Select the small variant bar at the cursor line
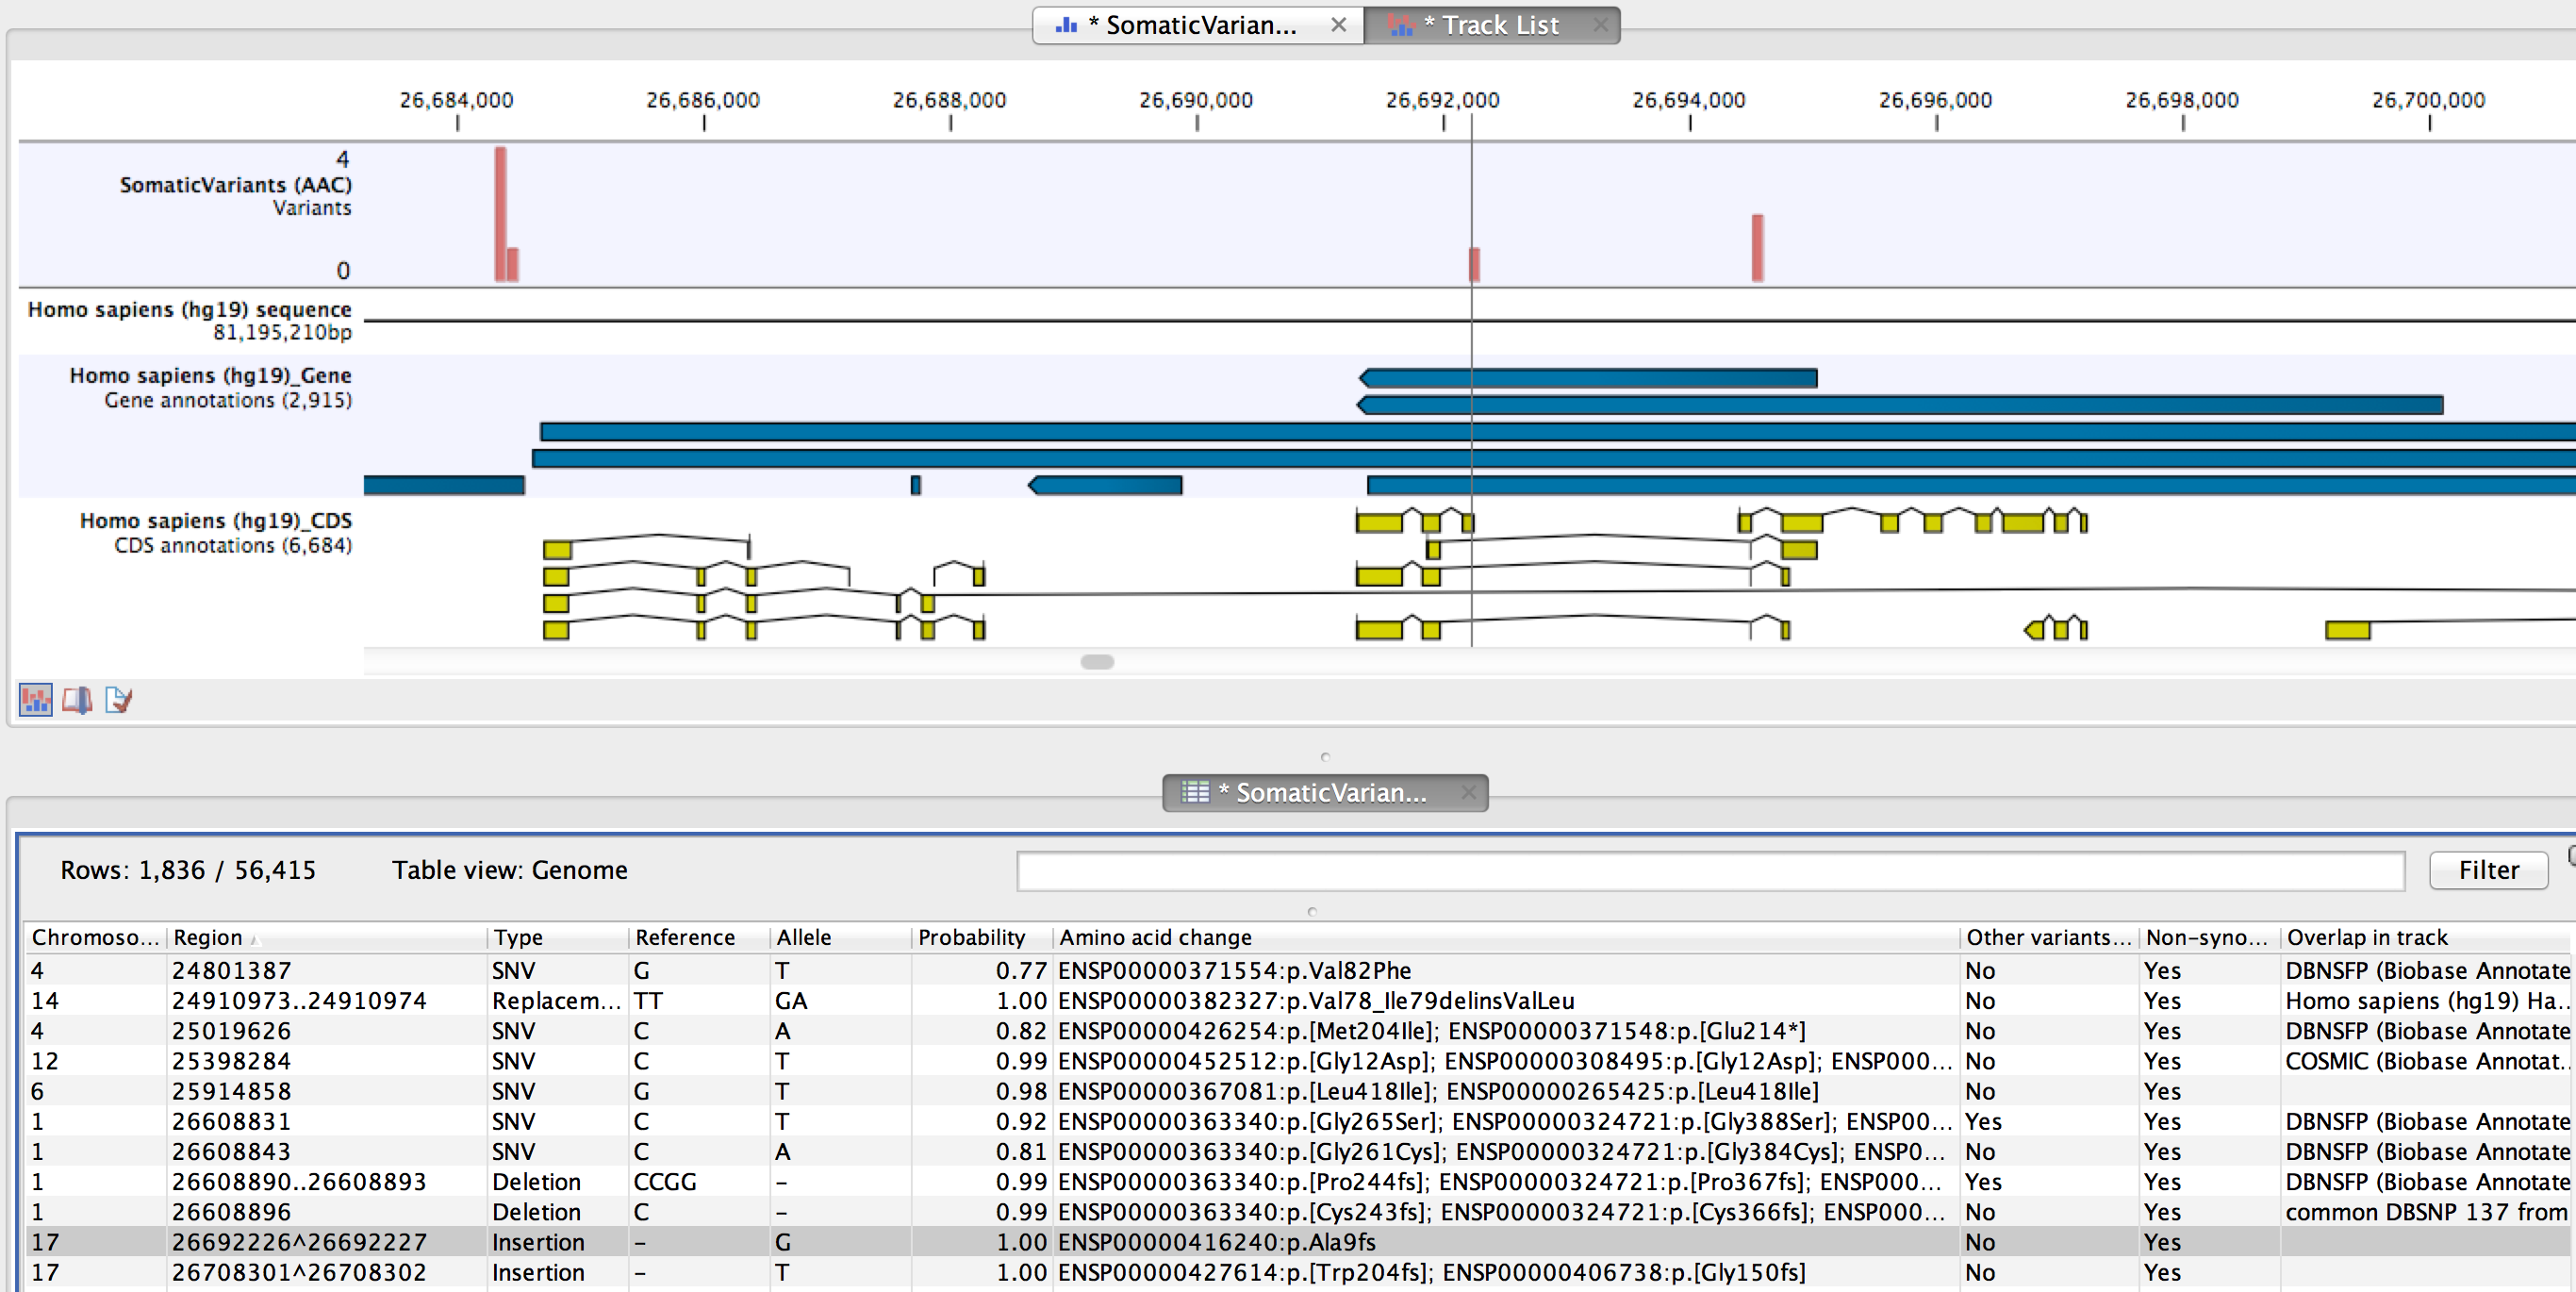The width and height of the screenshot is (2576, 1292). click(x=1474, y=265)
